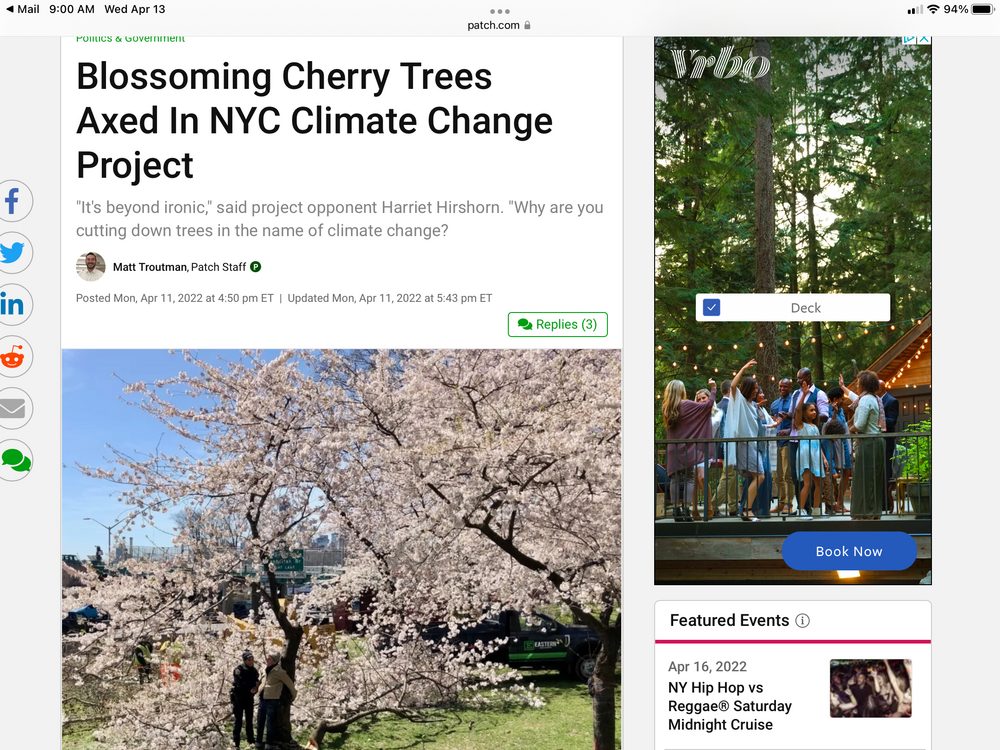
Task: Share article via Twitter bird icon
Action: [x=12, y=253]
